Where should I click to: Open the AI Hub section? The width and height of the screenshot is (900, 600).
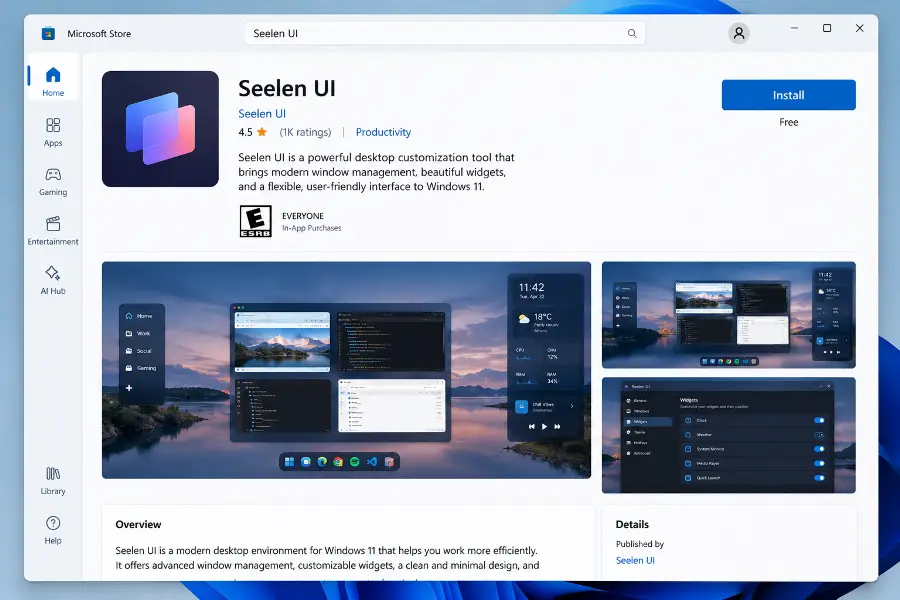tap(53, 280)
